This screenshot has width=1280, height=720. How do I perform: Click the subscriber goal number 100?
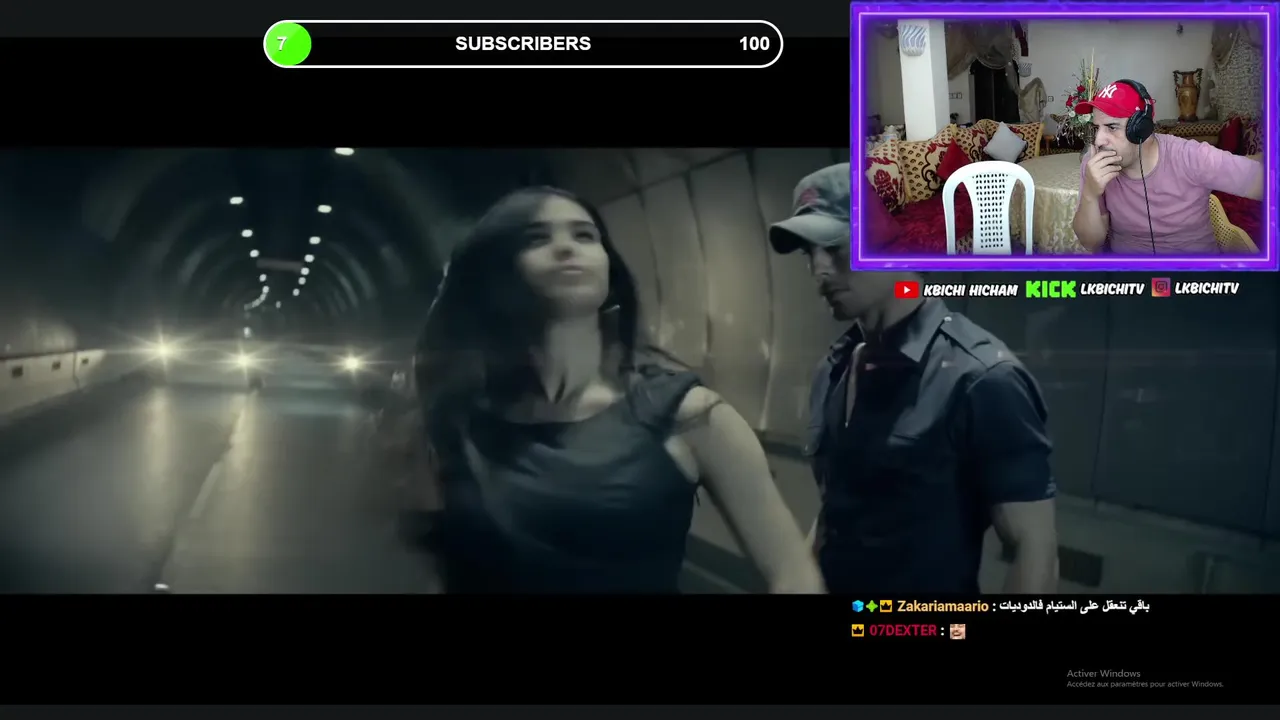click(754, 44)
